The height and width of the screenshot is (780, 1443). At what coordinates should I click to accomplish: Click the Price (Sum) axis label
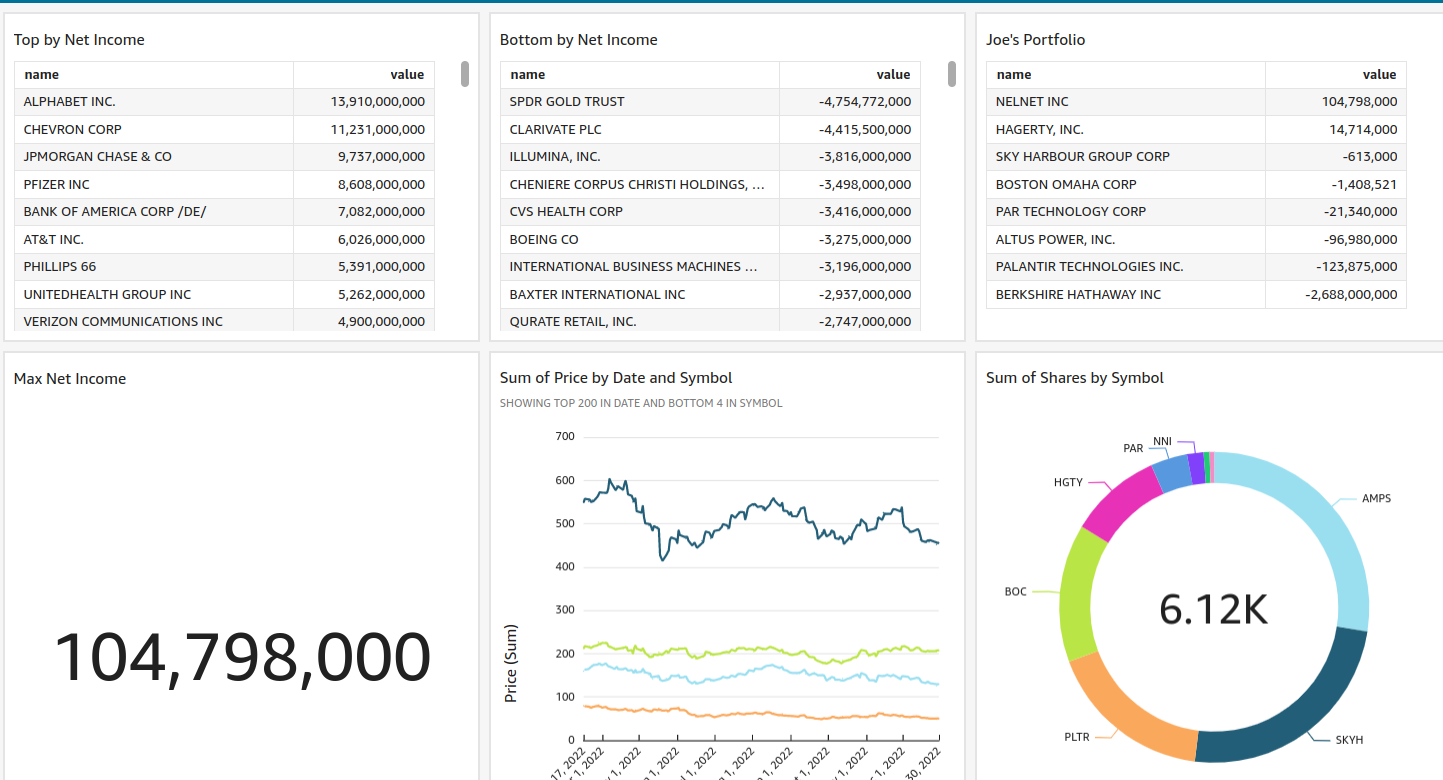click(511, 663)
